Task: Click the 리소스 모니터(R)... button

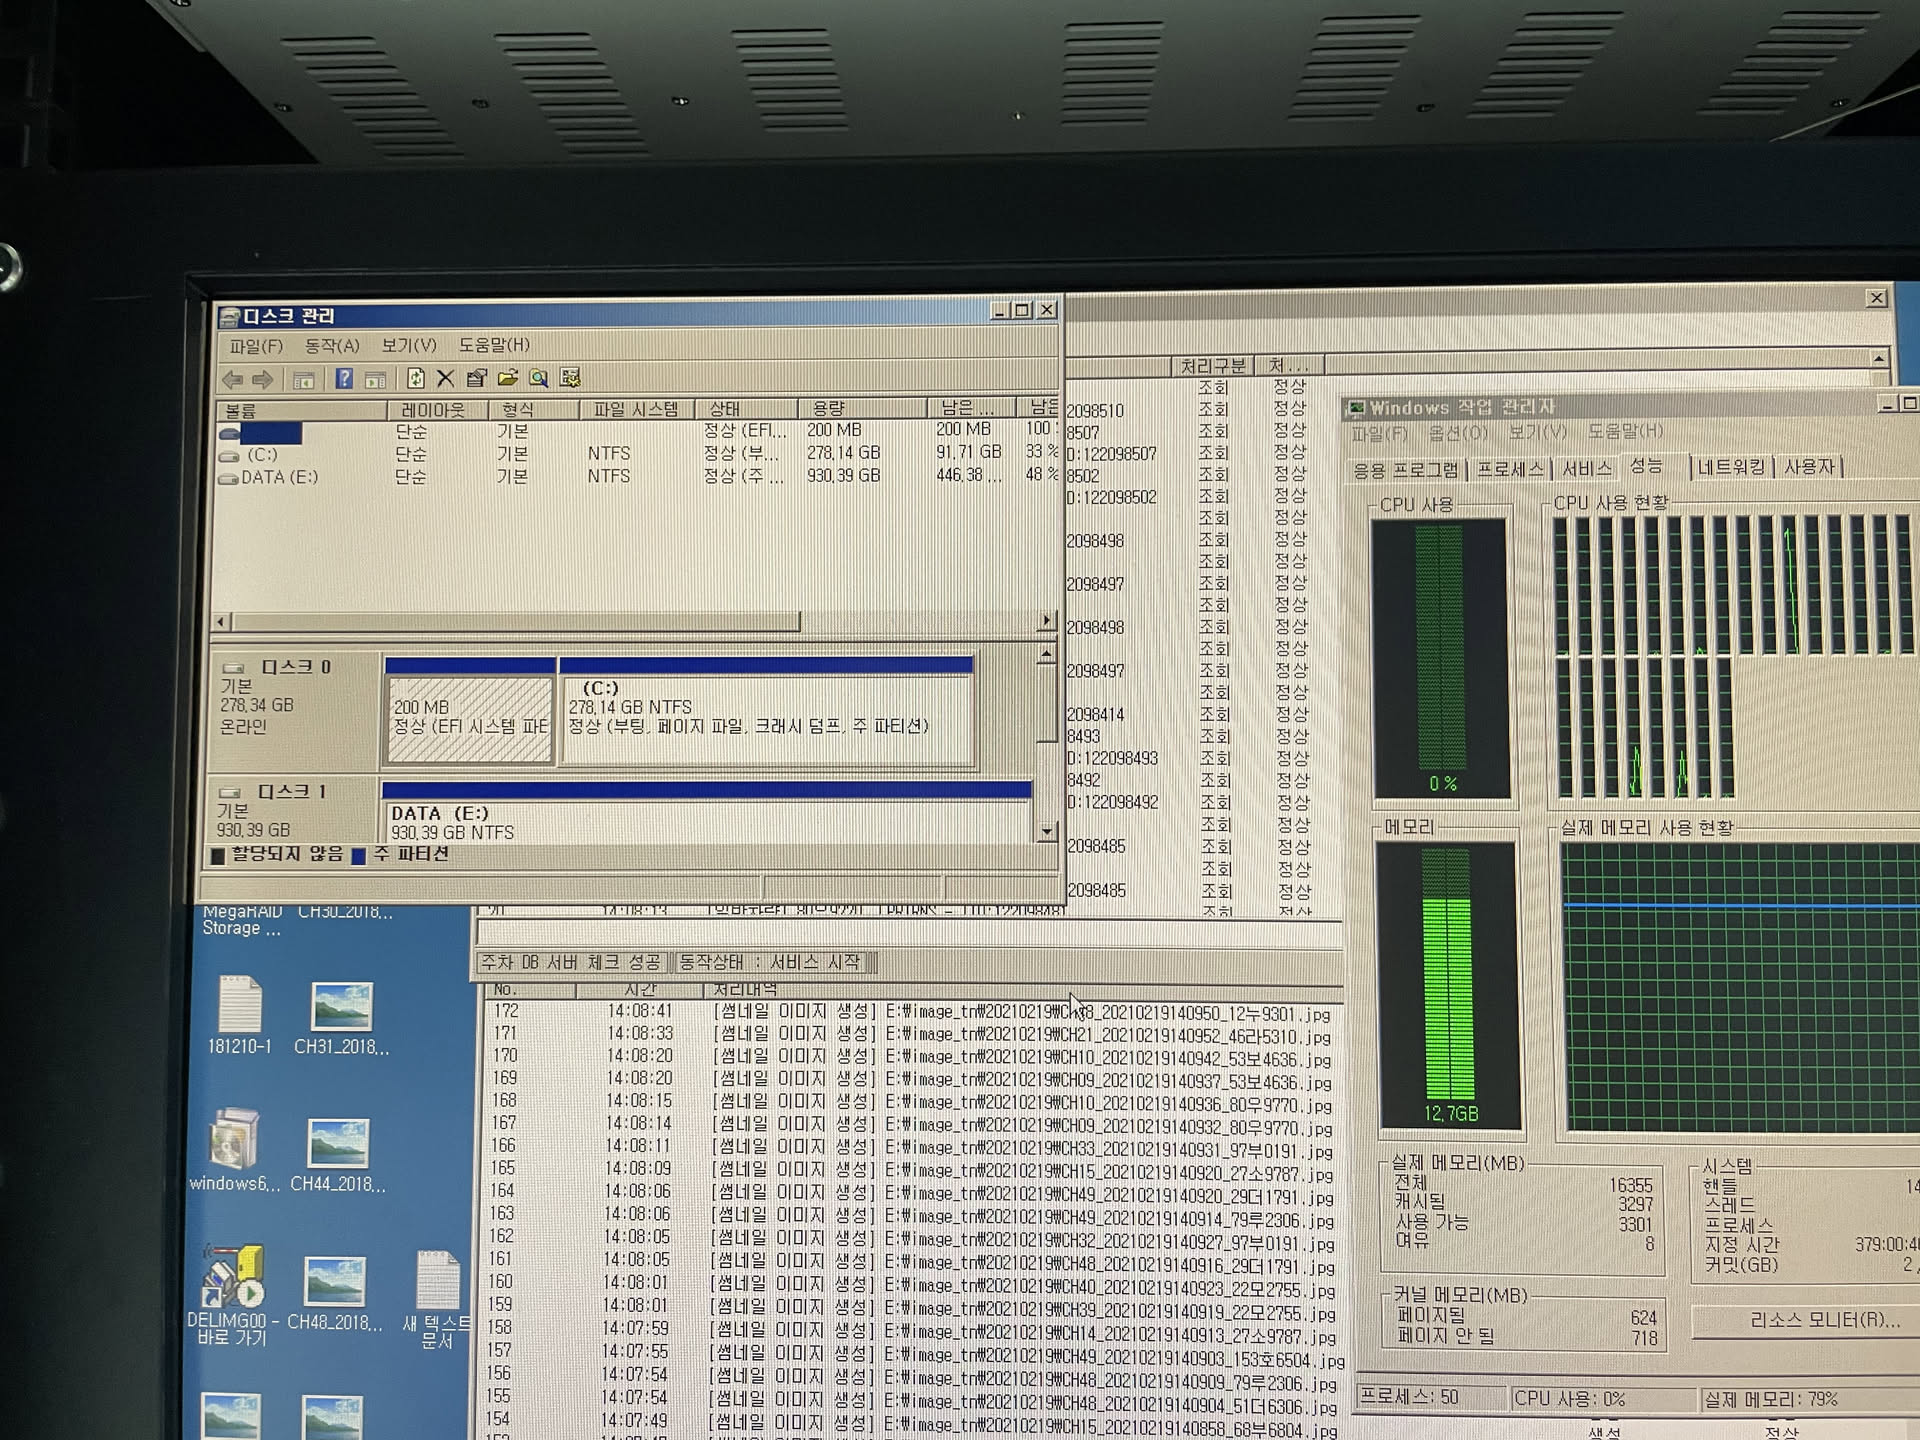Action: 1823,1320
